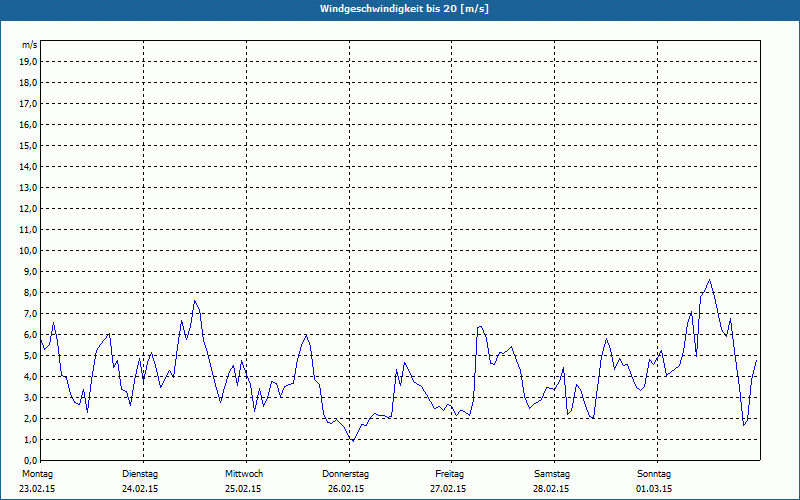800x500 pixels.
Task: Select the Sonntag day label
Action: [x=655, y=473]
